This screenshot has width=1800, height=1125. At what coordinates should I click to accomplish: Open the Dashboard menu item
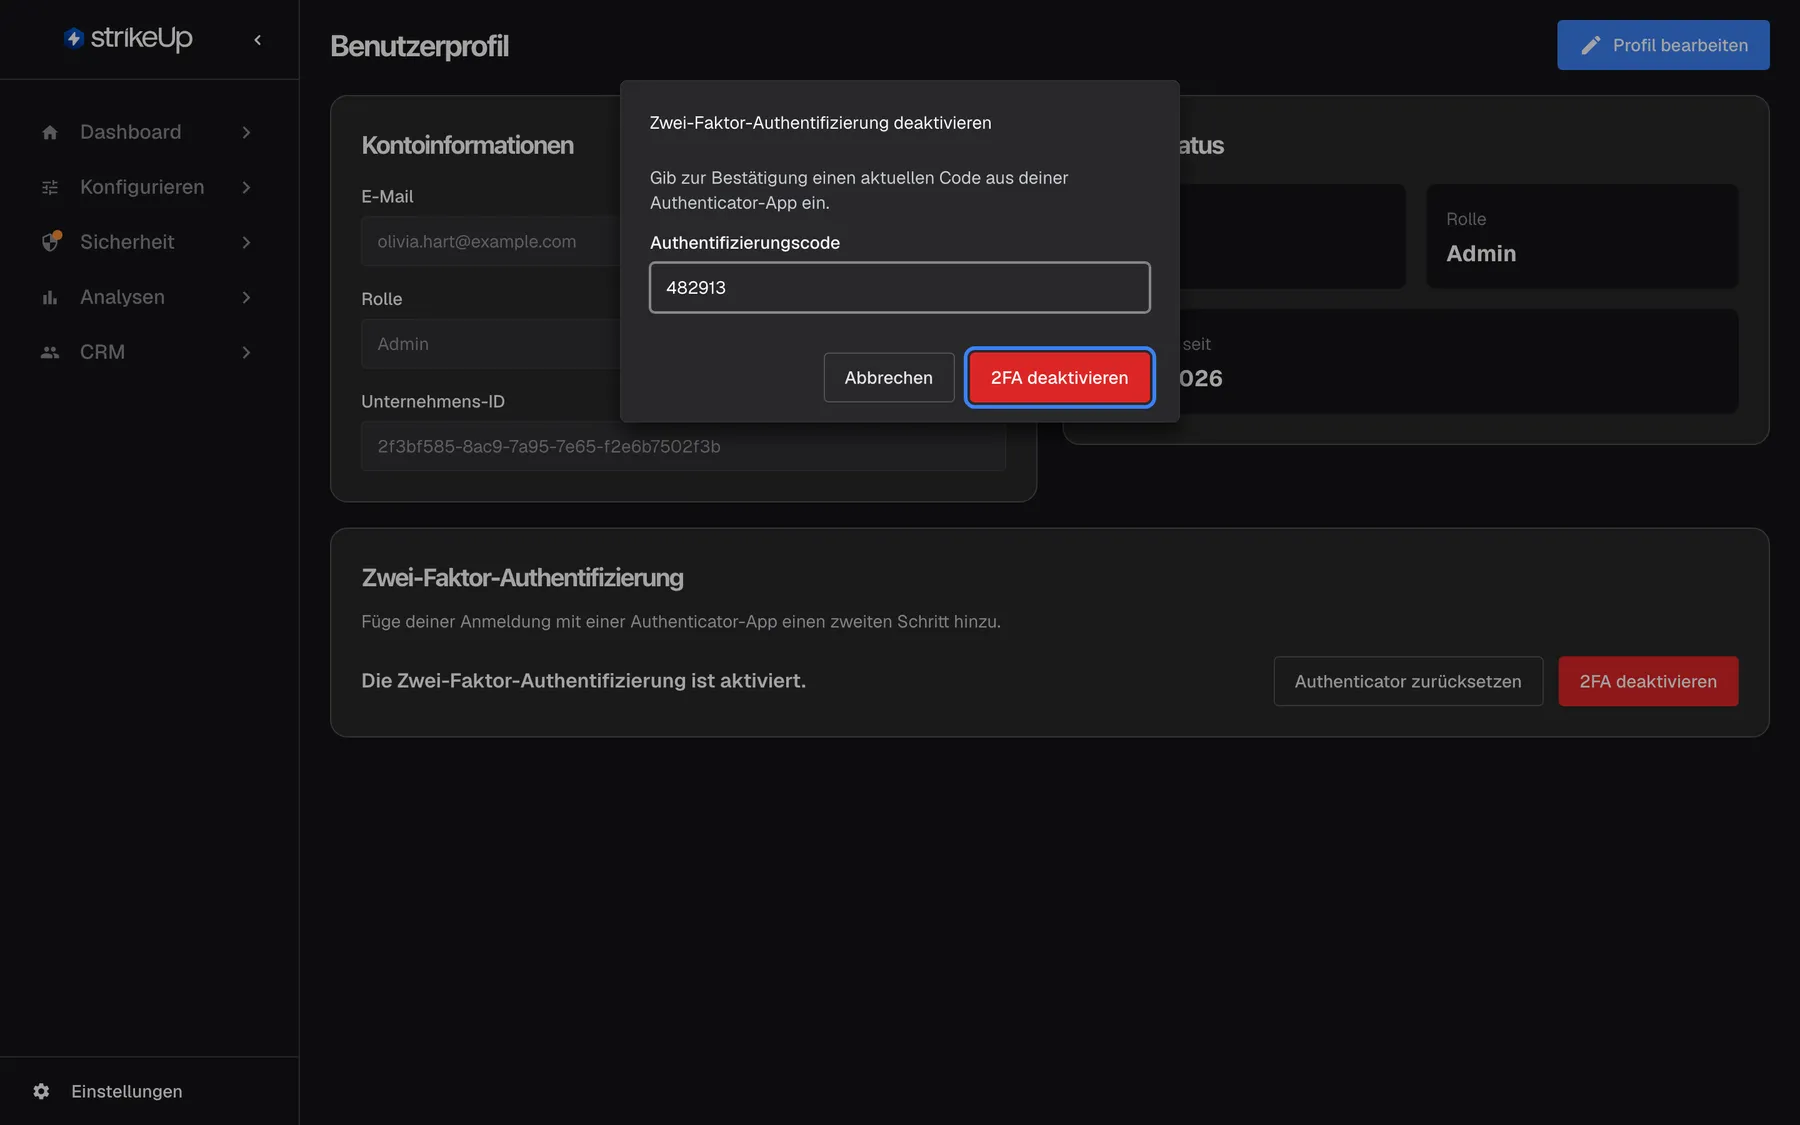coord(148,132)
